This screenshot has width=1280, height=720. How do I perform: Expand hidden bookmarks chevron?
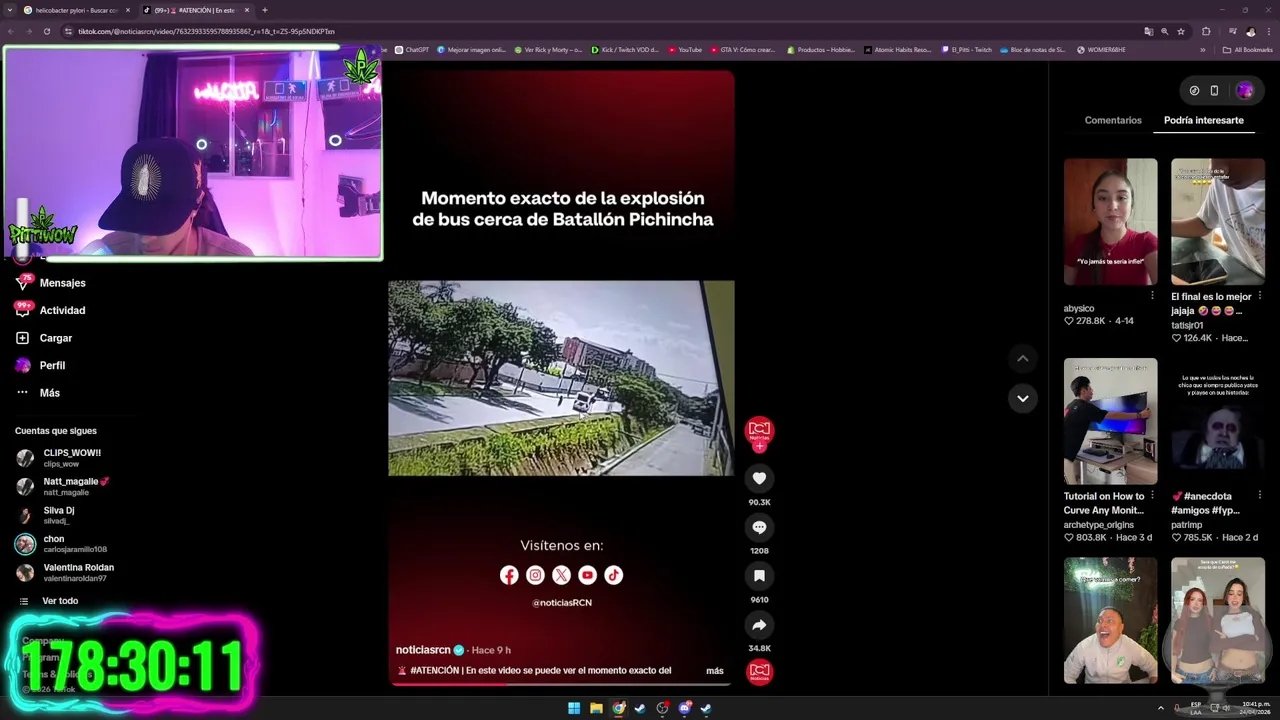pyautogui.click(x=1203, y=49)
